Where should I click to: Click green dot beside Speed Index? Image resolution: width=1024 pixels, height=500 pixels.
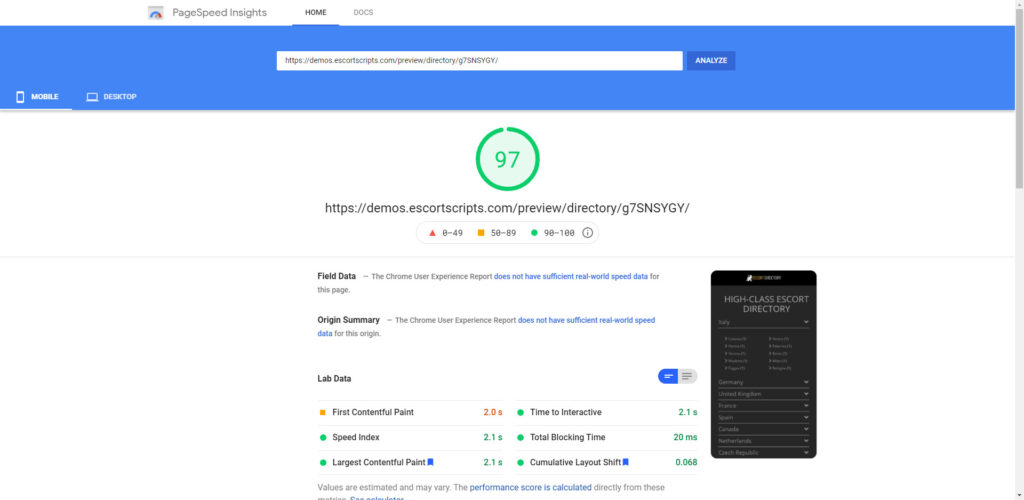[323, 437]
